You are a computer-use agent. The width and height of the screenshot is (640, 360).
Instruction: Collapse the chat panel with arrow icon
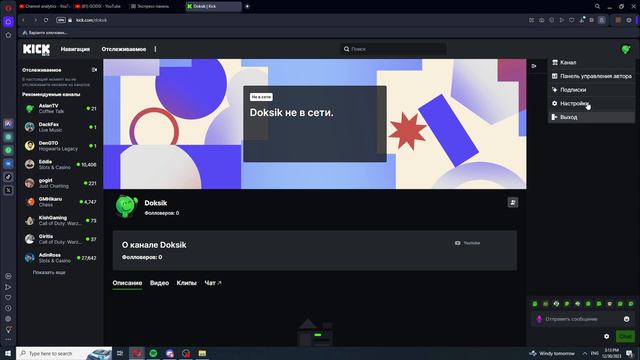pos(534,66)
